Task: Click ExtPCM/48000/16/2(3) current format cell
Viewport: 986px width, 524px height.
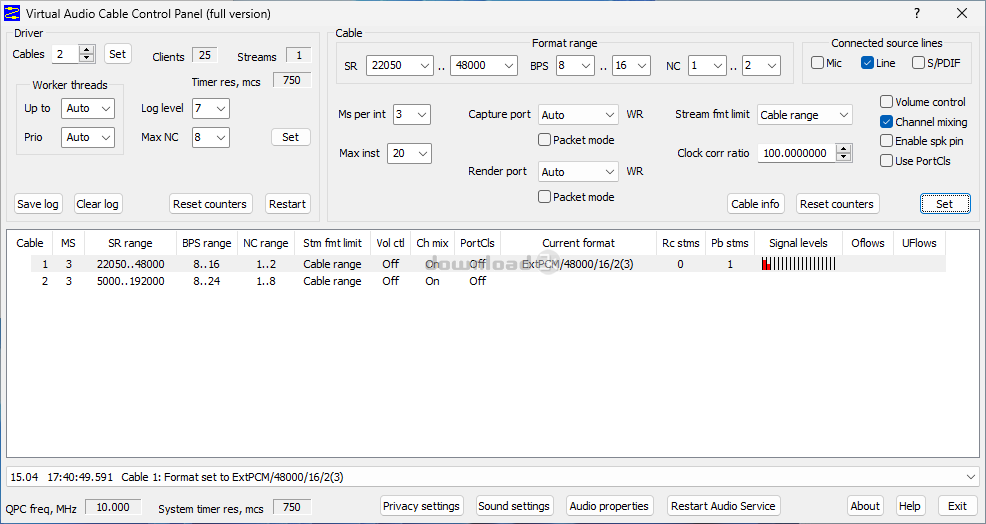Action: click(578, 264)
